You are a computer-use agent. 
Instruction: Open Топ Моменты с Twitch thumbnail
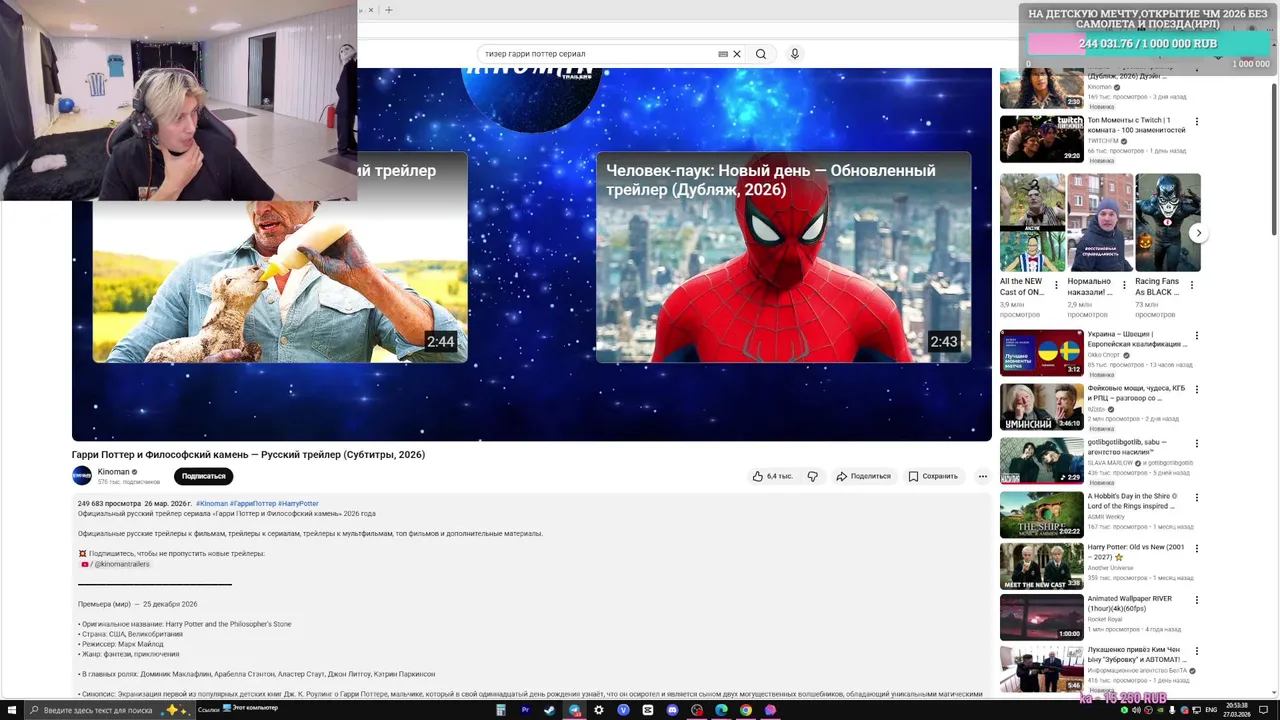[x=1042, y=139]
